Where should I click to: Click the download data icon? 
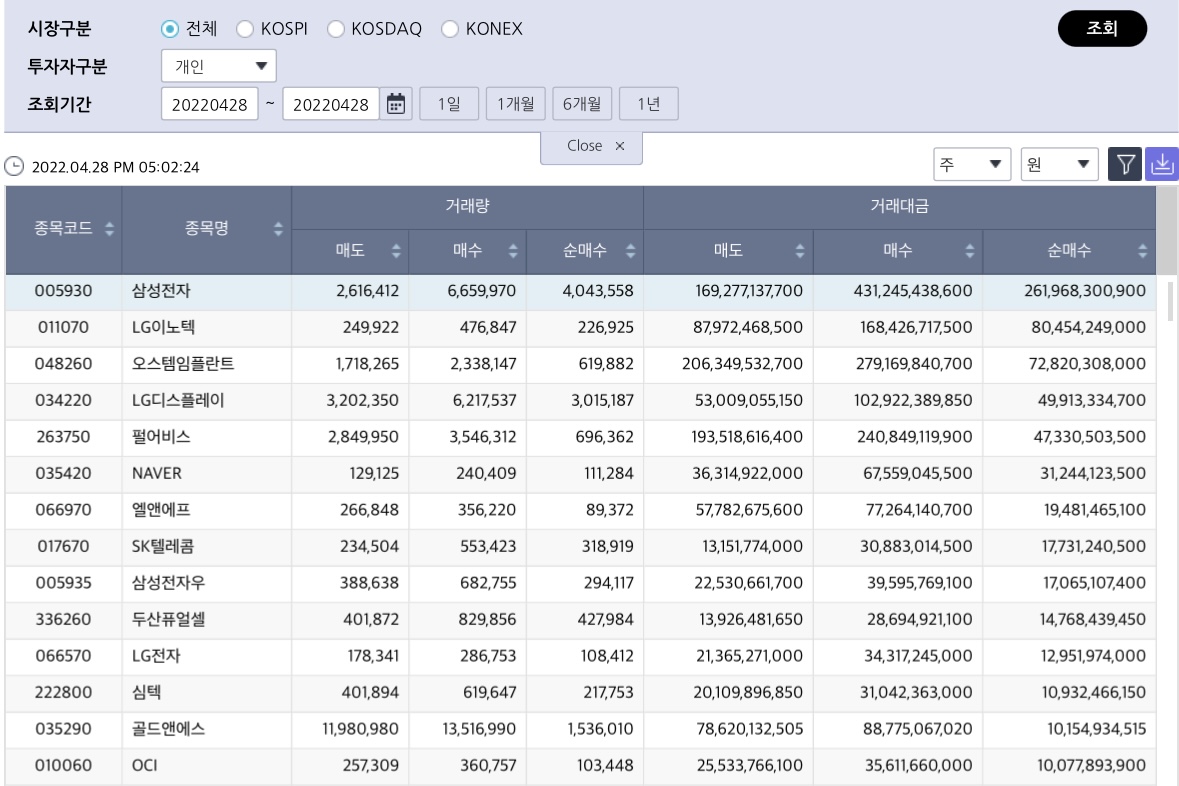(1162, 164)
